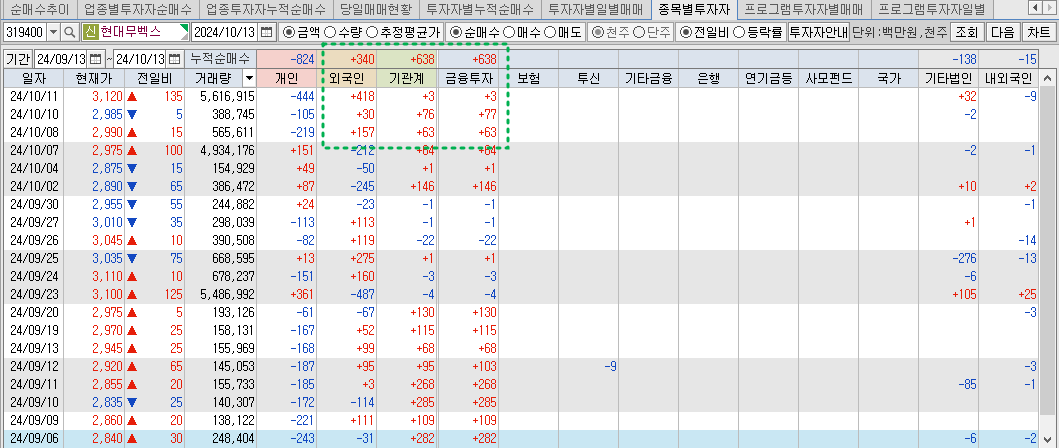This screenshot has width=1059, height=448.
Task: Click the 2024/10/13 date input field
Action: pyautogui.click(x=226, y=32)
